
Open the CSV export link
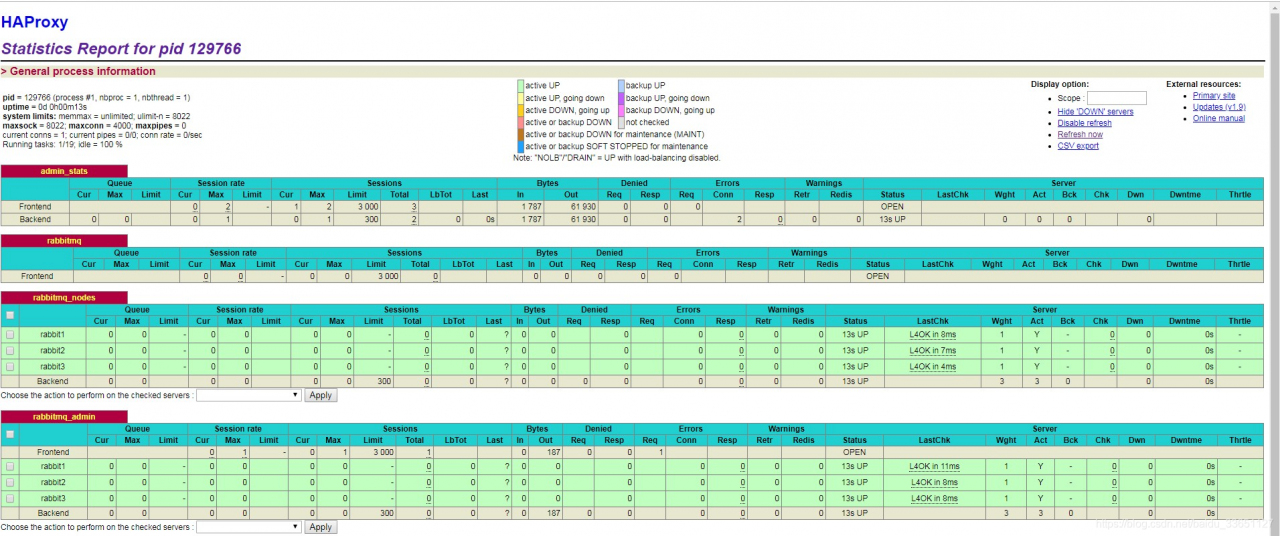[x=1078, y=146]
